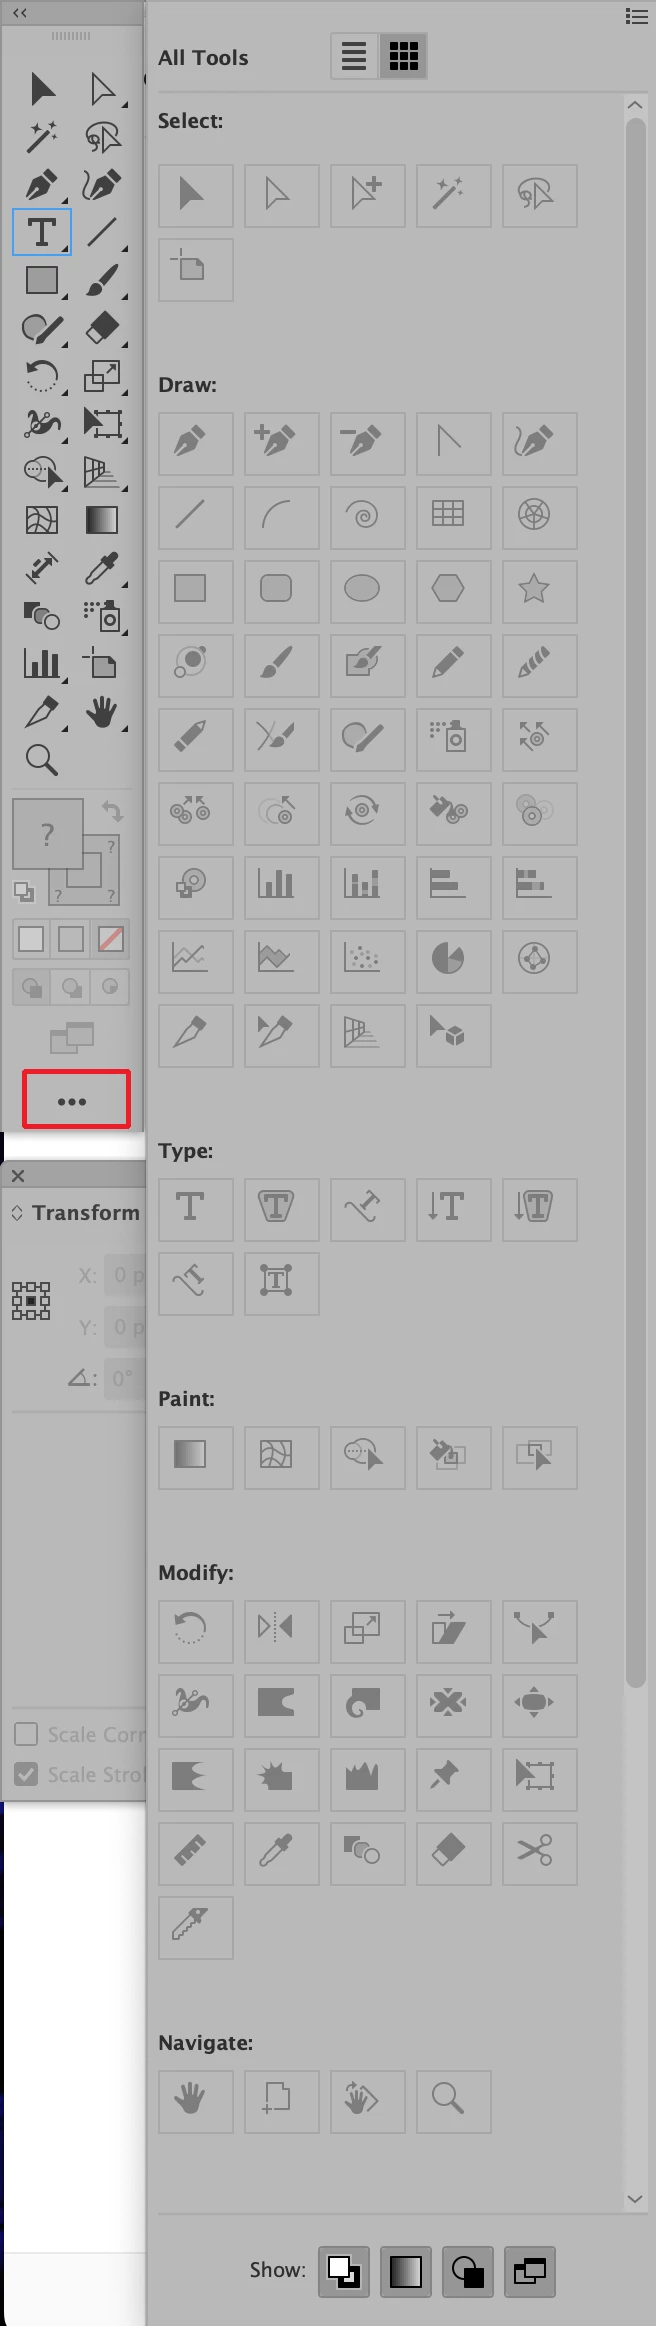Expand the Transform panel title options
Image resolution: width=656 pixels, height=2326 pixels.
point(17,1213)
